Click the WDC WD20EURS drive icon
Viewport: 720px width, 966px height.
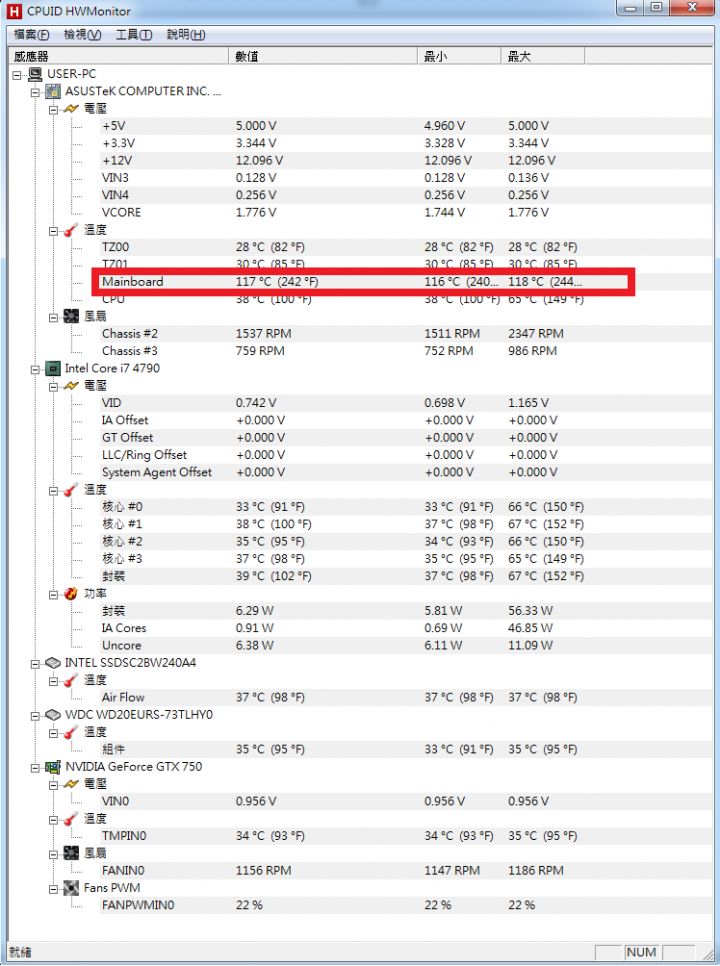(53, 715)
